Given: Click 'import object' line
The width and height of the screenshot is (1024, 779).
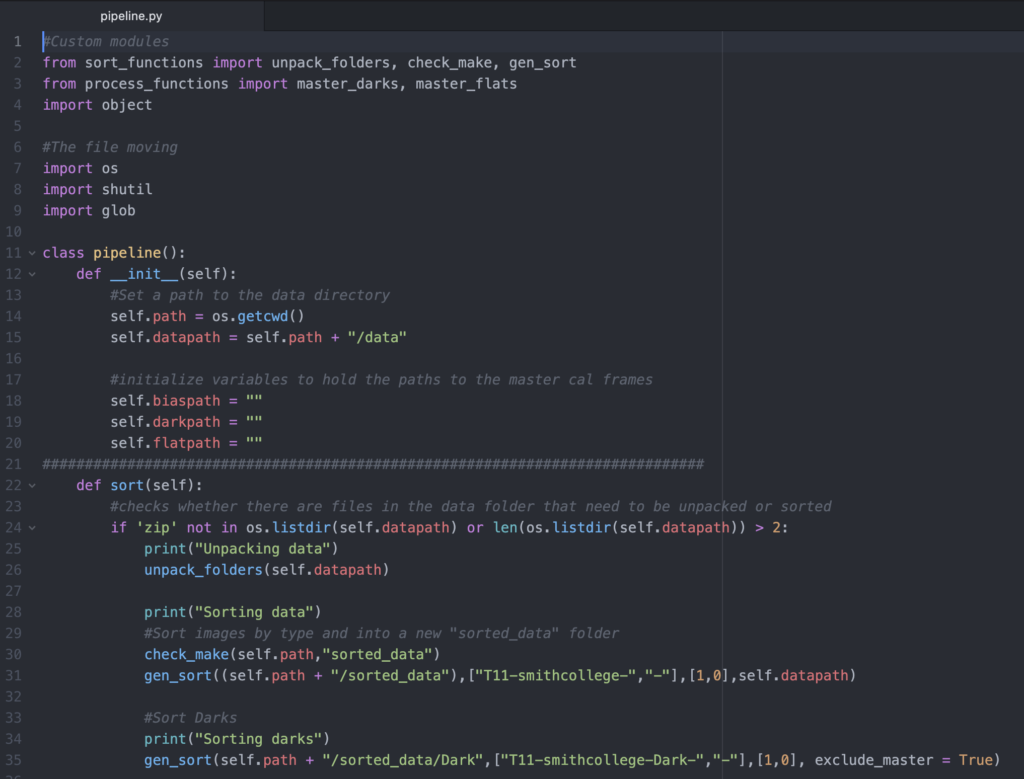Looking at the screenshot, I should (x=97, y=105).
